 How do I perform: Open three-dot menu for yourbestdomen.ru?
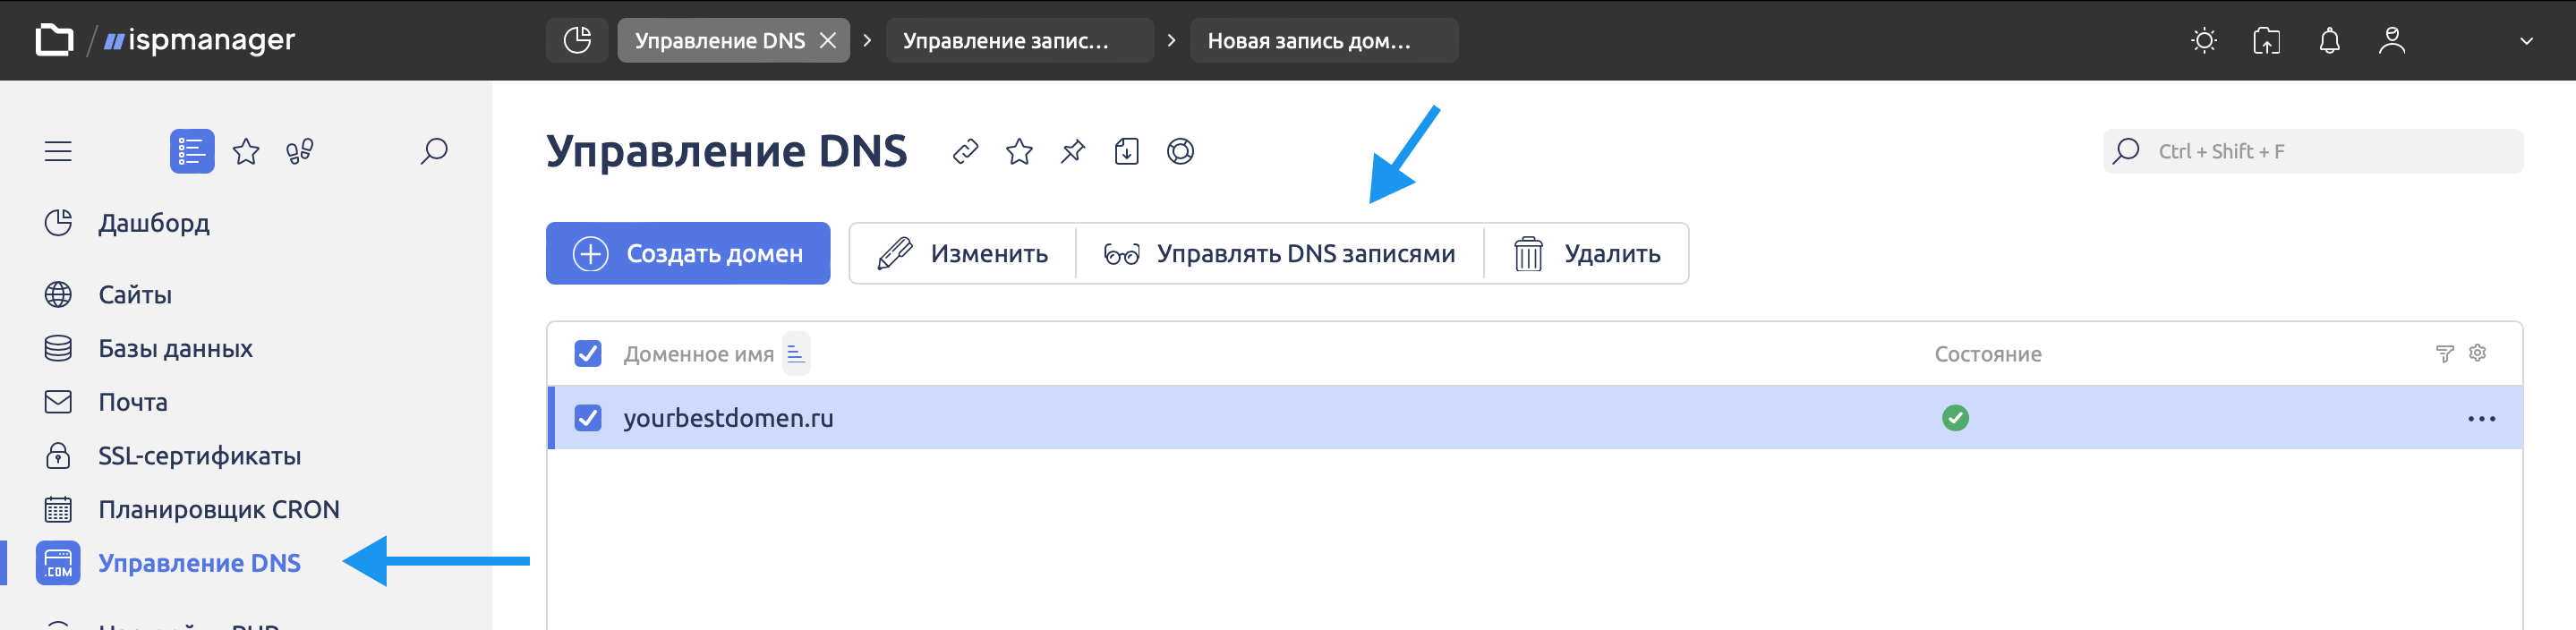coord(2481,418)
